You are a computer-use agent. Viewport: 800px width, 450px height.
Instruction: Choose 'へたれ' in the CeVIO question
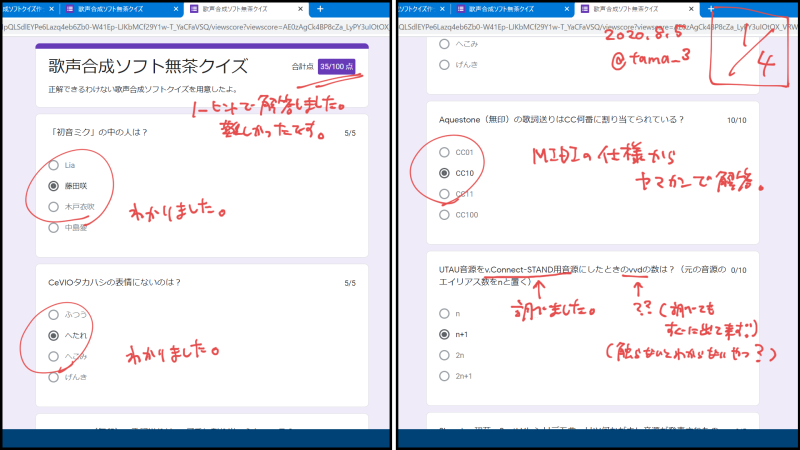coord(54,335)
